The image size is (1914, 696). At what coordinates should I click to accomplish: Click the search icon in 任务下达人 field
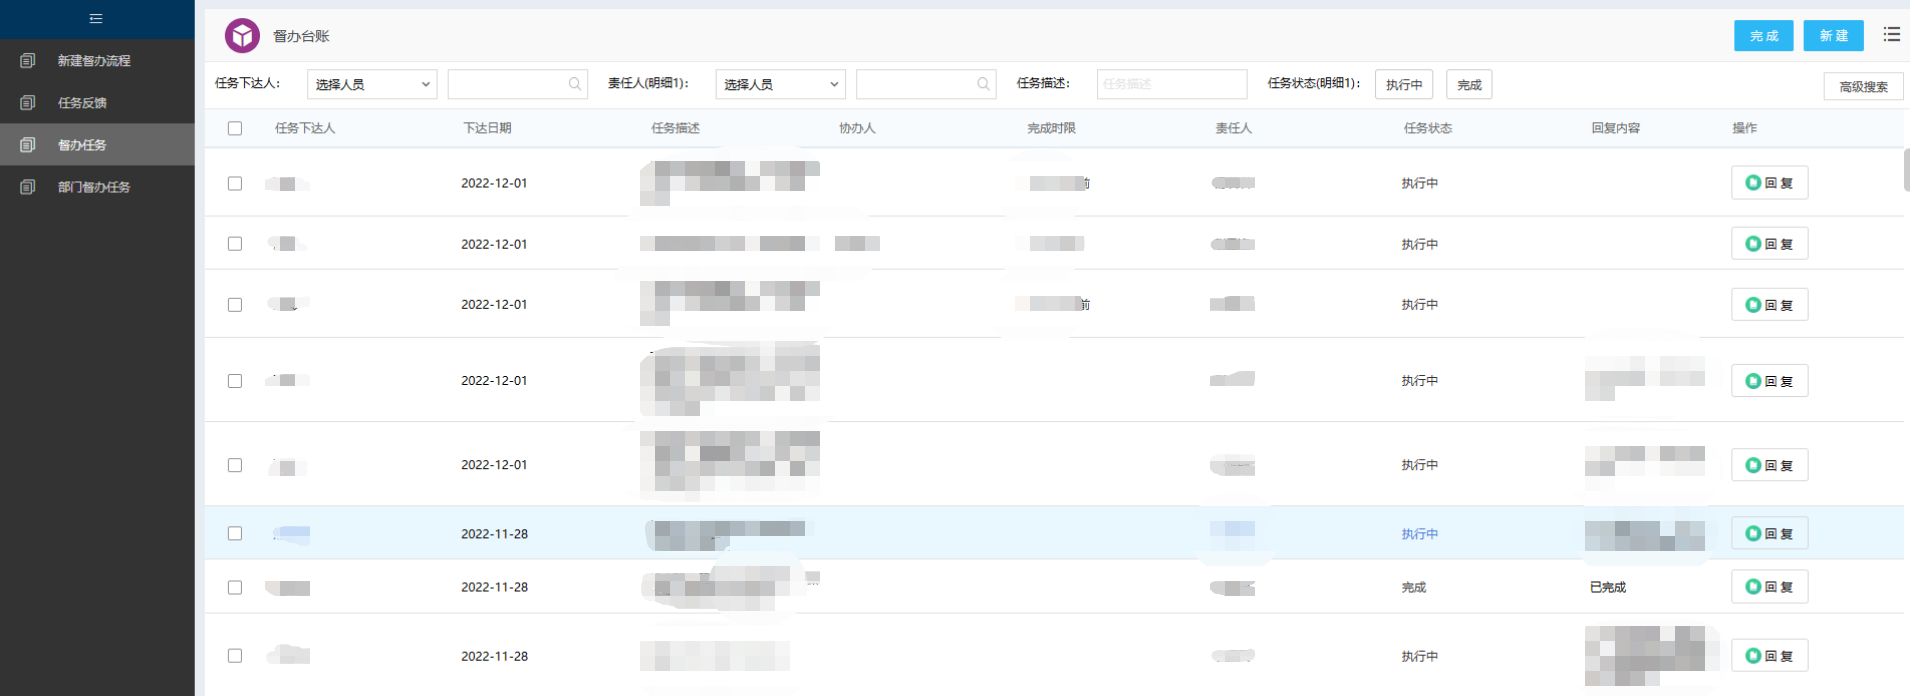(575, 85)
